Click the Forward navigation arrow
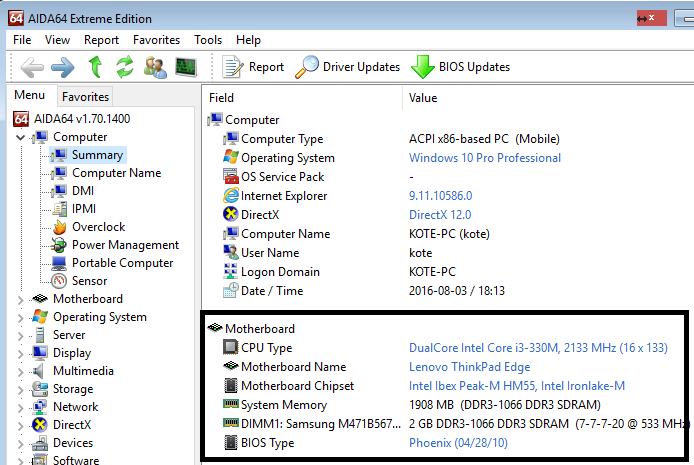Screen dimensions: 694x465 62,67
